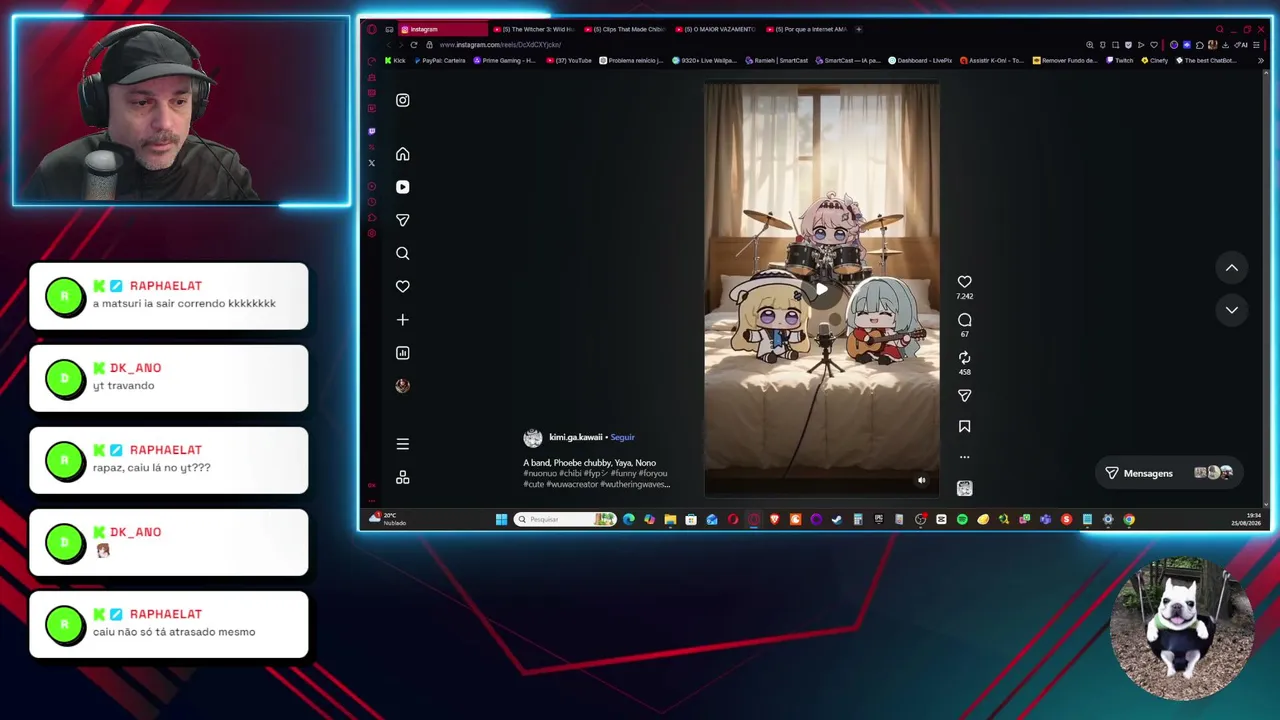Image resolution: width=1280 pixels, height=720 pixels.
Task: Follow kimi.ga.kawaii via Seguir link
Action: click(622, 437)
